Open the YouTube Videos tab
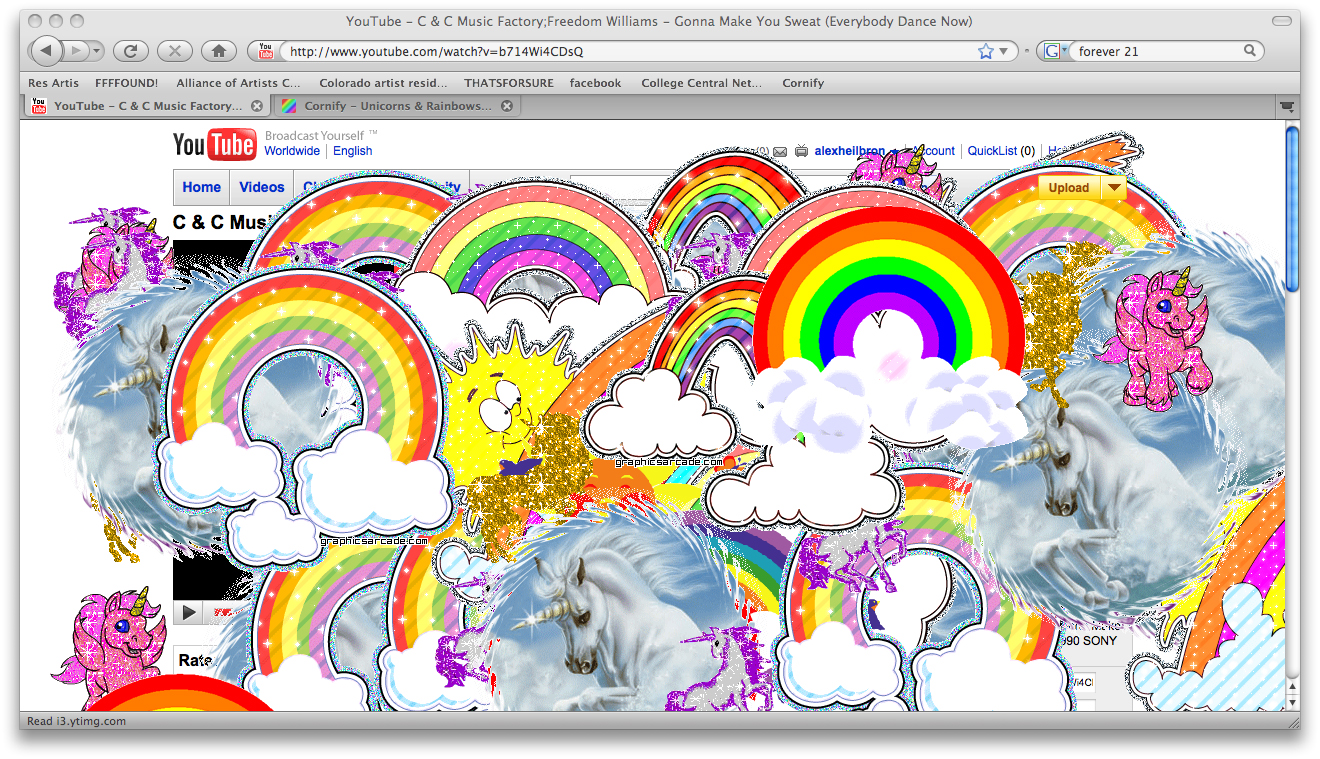1320x759 pixels. [x=262, y=187]
